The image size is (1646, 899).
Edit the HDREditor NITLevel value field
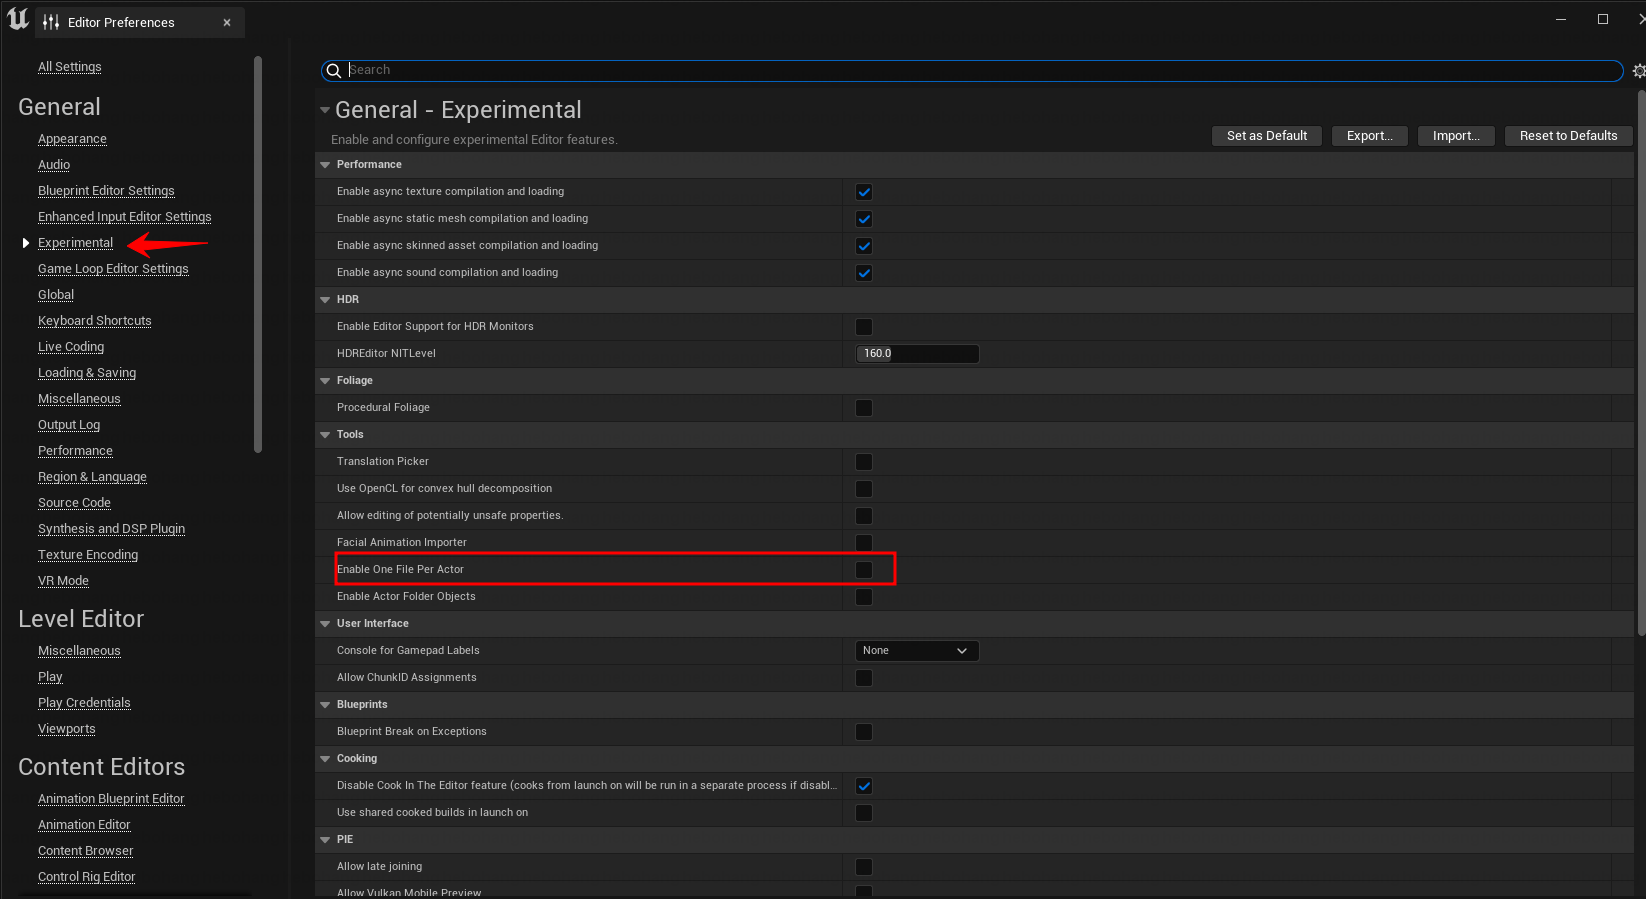pos(917,354)
